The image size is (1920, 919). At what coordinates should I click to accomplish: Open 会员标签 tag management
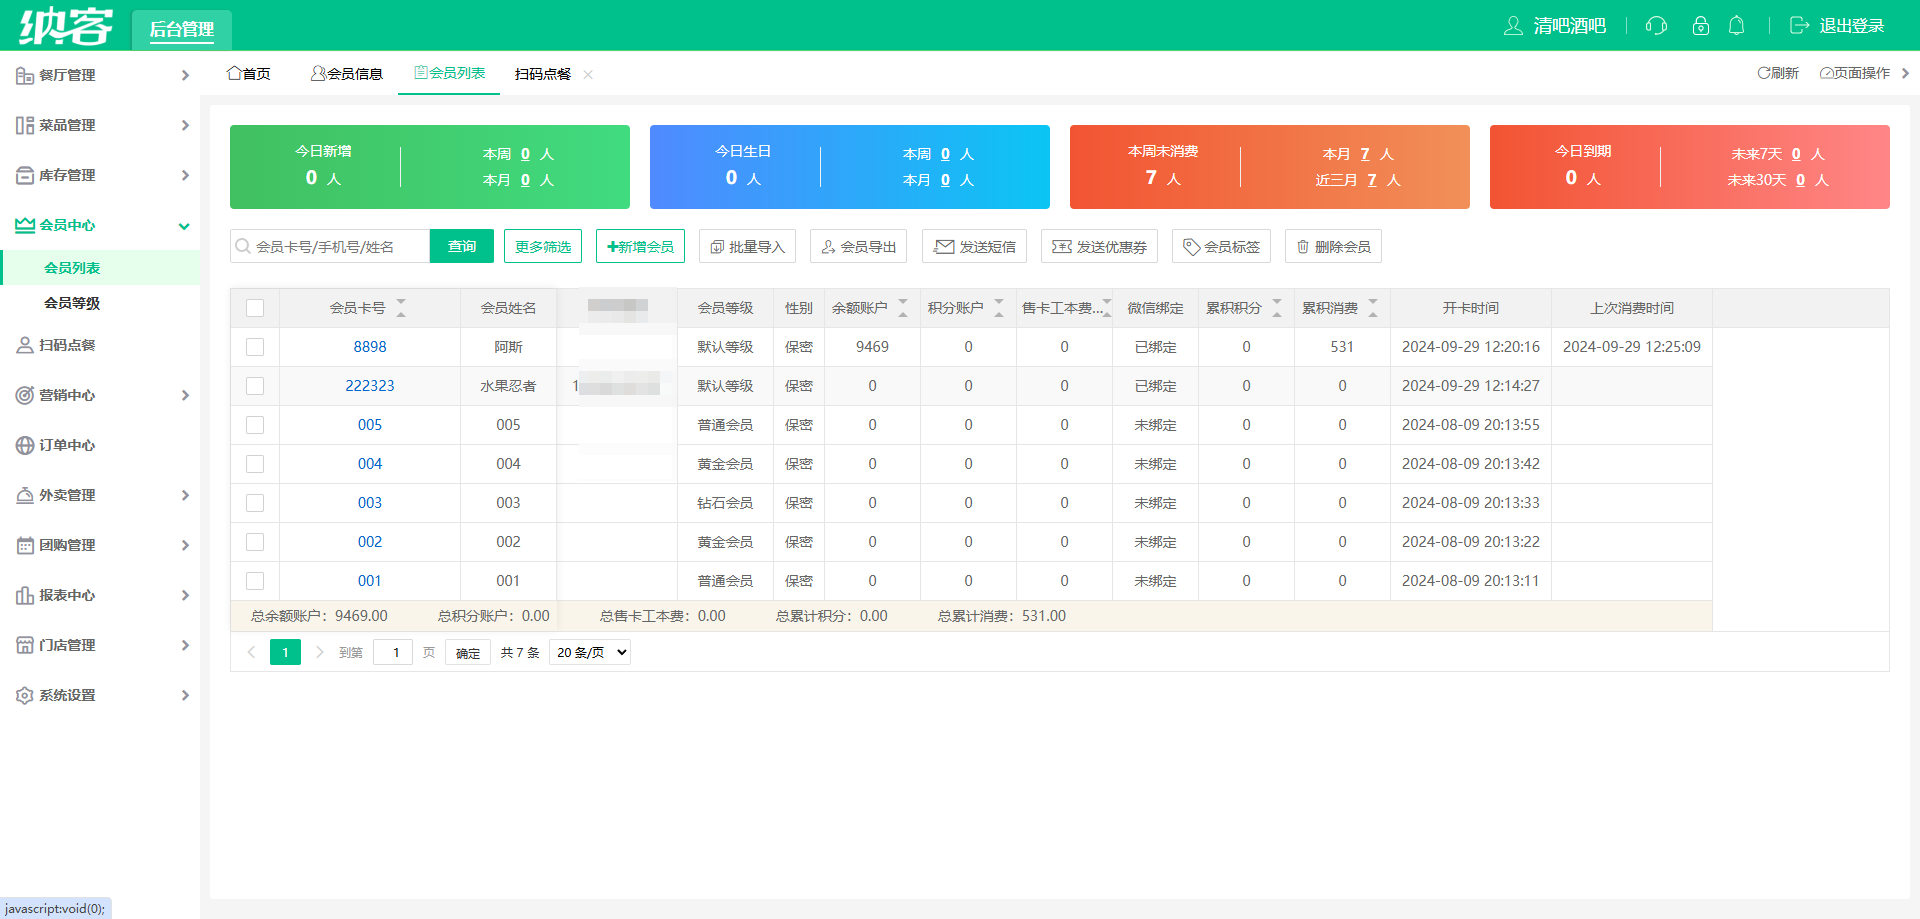coord(1221,246)
